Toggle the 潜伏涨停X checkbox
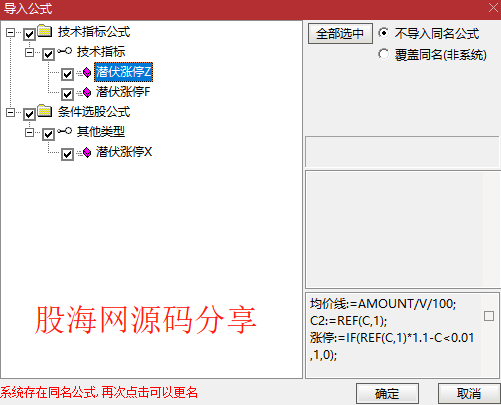This screenshot has width=501, height=405. (67, 154)
